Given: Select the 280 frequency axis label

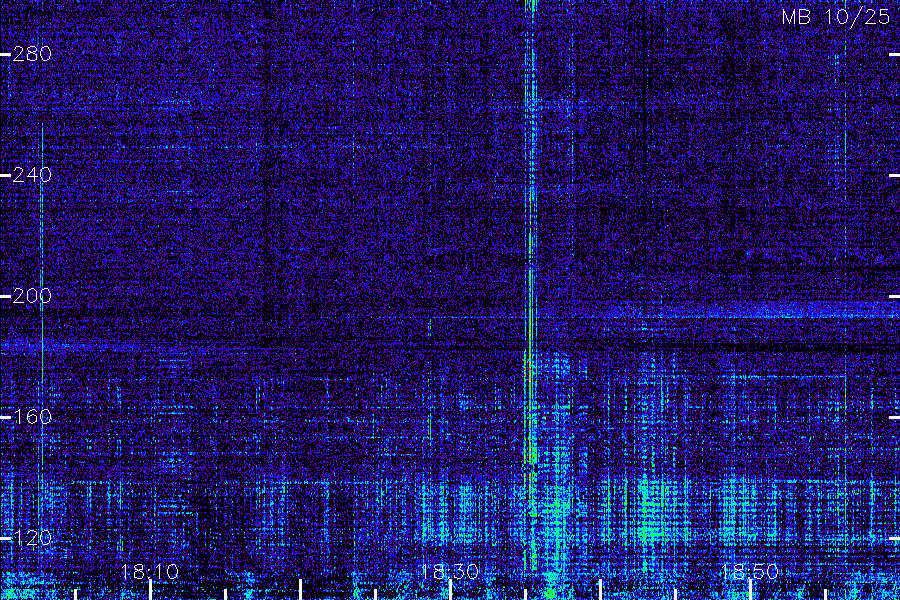Looking at the screenshot, I should (32, 54).
